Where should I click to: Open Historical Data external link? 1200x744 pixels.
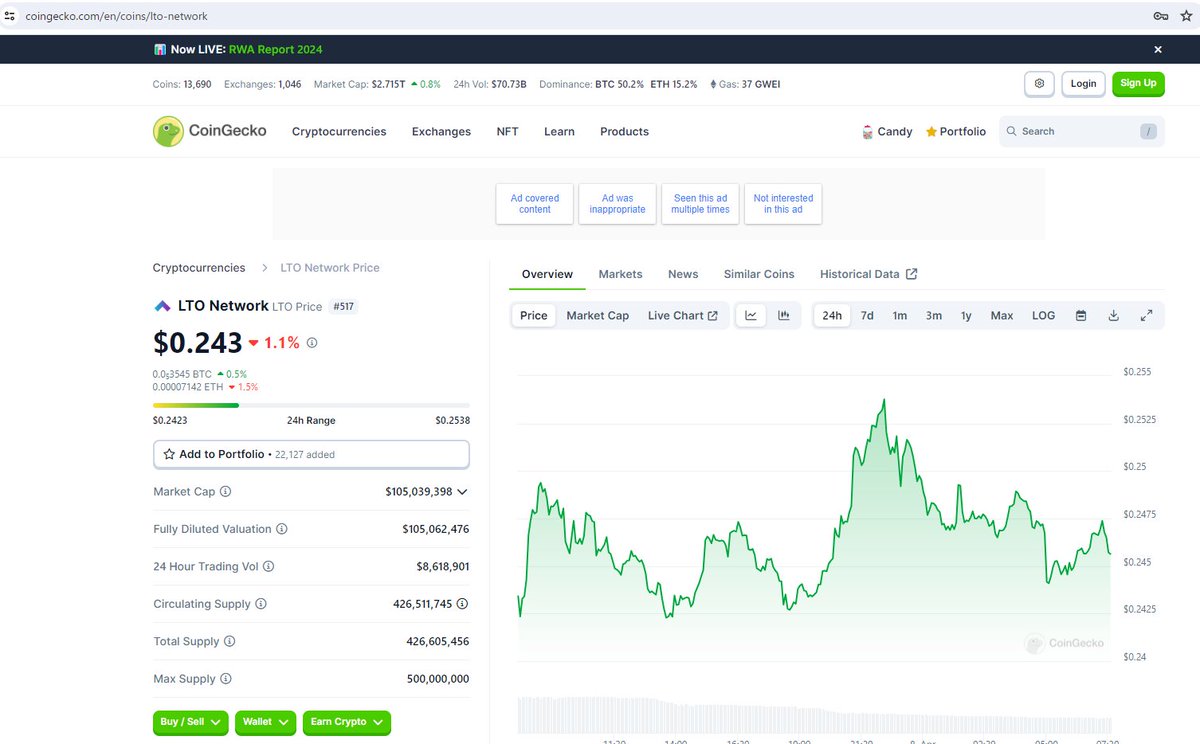pos(868,274)
